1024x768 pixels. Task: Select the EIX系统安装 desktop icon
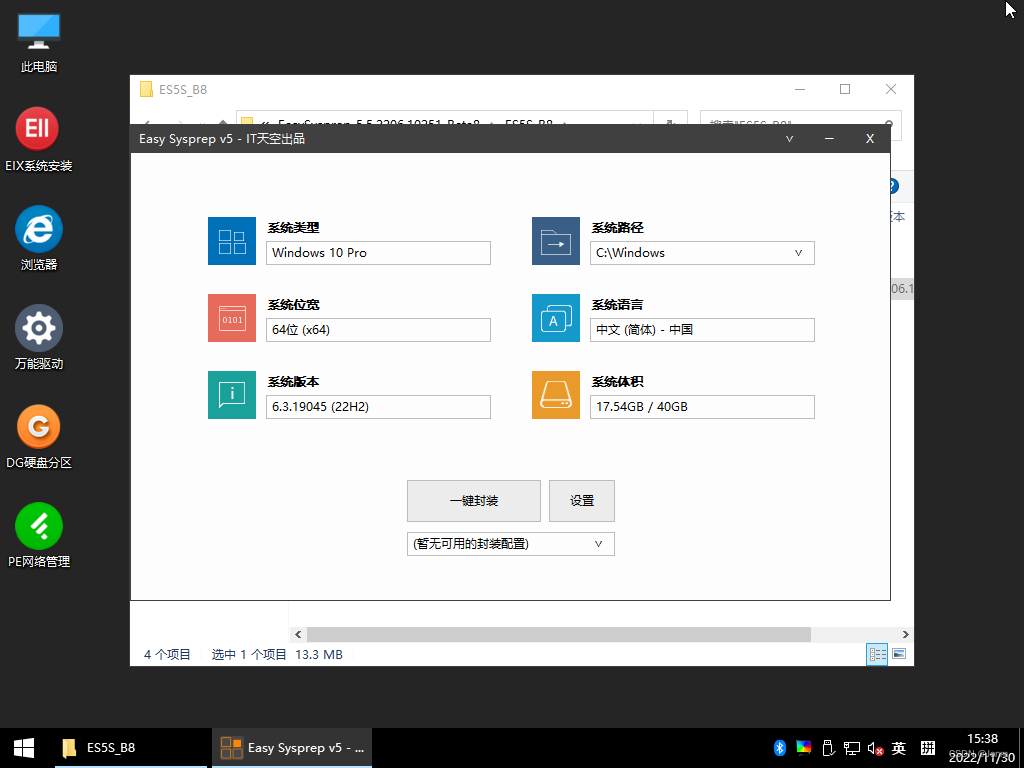click(39, 140)
